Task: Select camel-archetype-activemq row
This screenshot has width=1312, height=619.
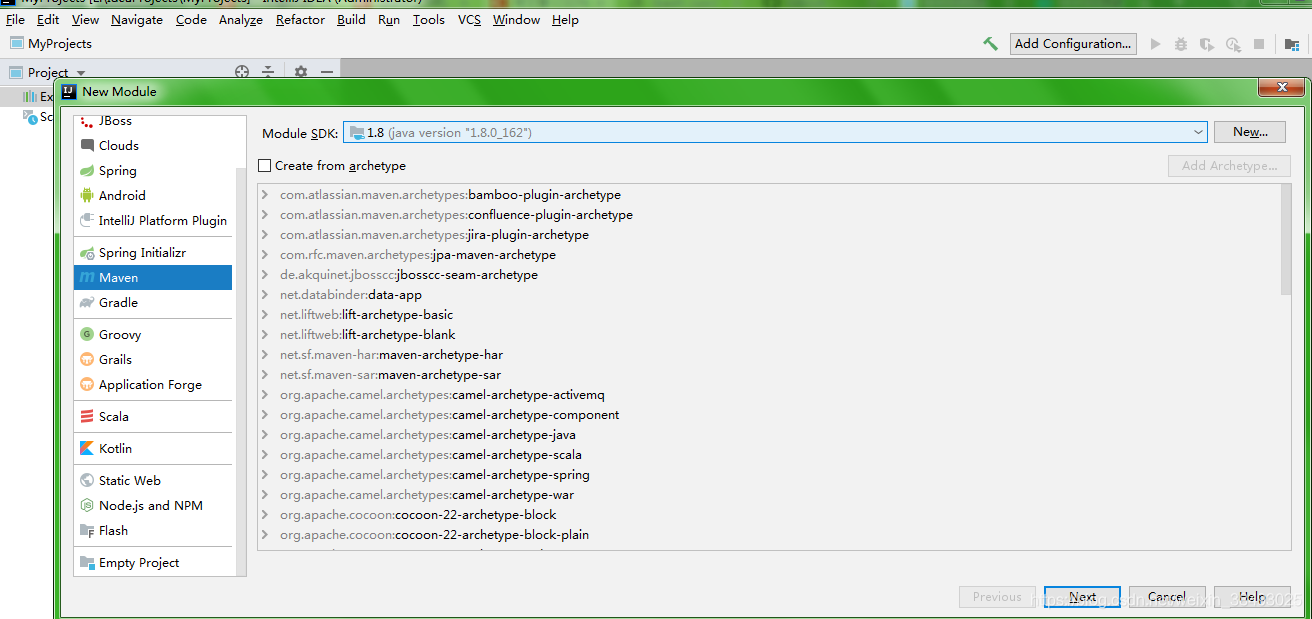Action: [x=769, y=395]
